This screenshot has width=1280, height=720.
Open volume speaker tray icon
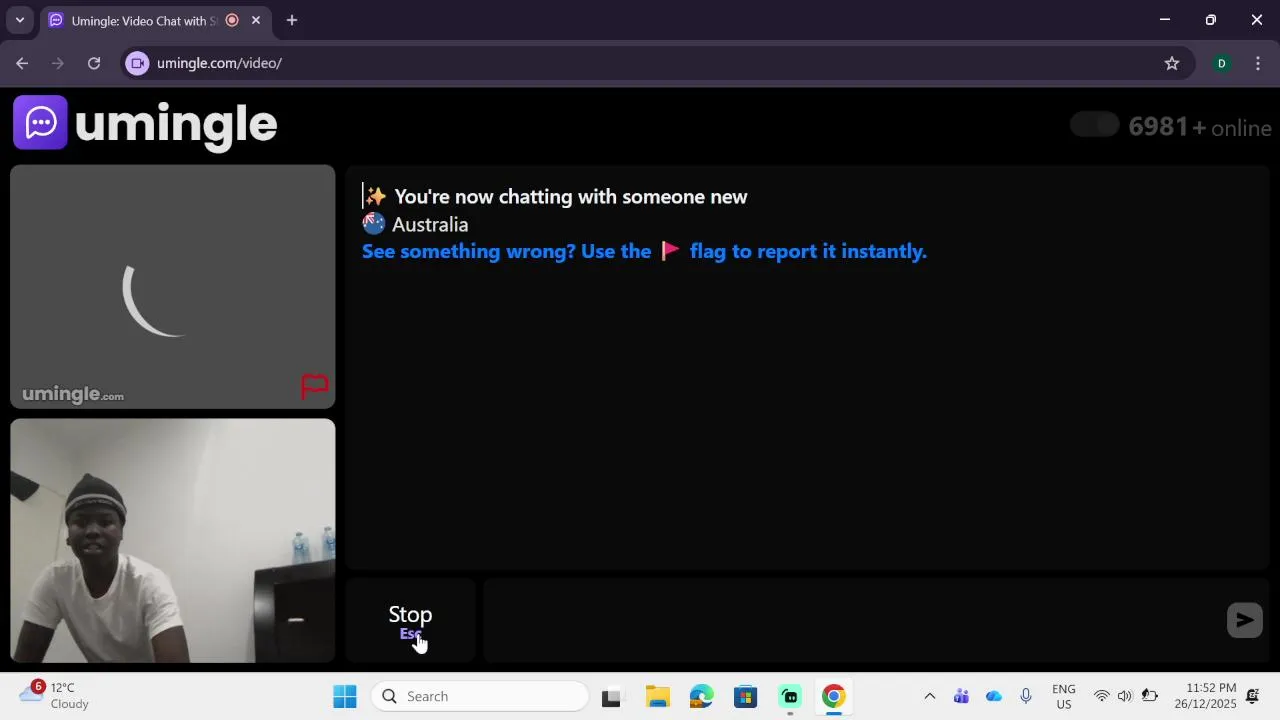point(1125,696)
